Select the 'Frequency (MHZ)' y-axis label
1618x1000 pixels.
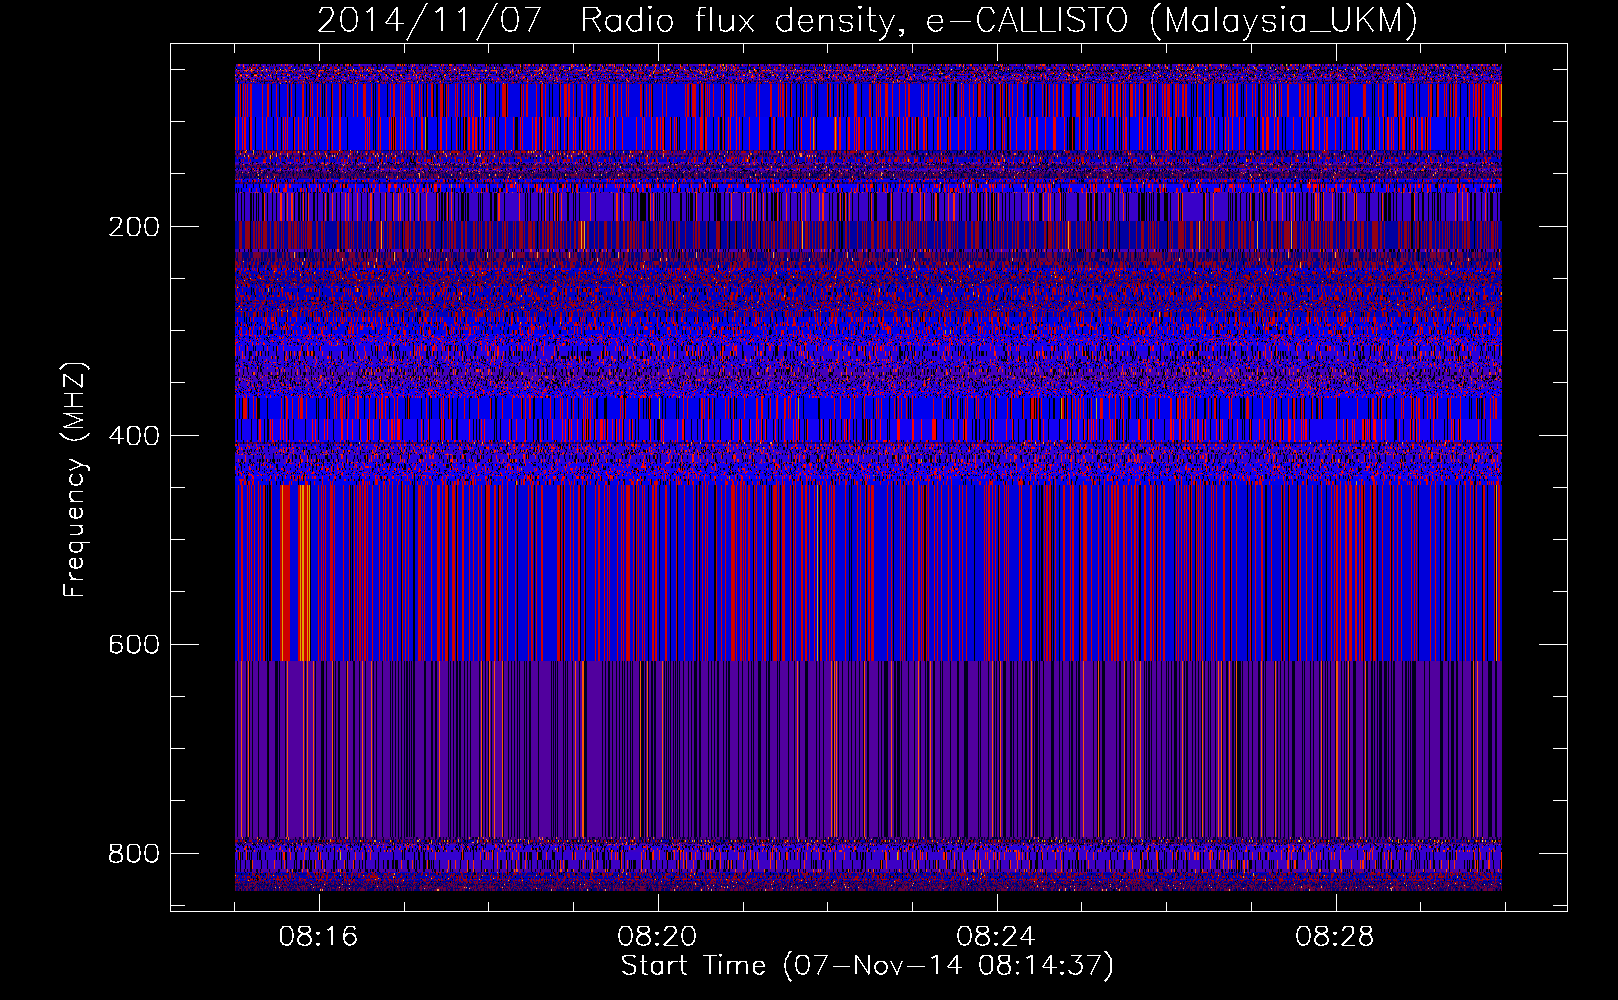pyautogui.click(x=75, y=480)
